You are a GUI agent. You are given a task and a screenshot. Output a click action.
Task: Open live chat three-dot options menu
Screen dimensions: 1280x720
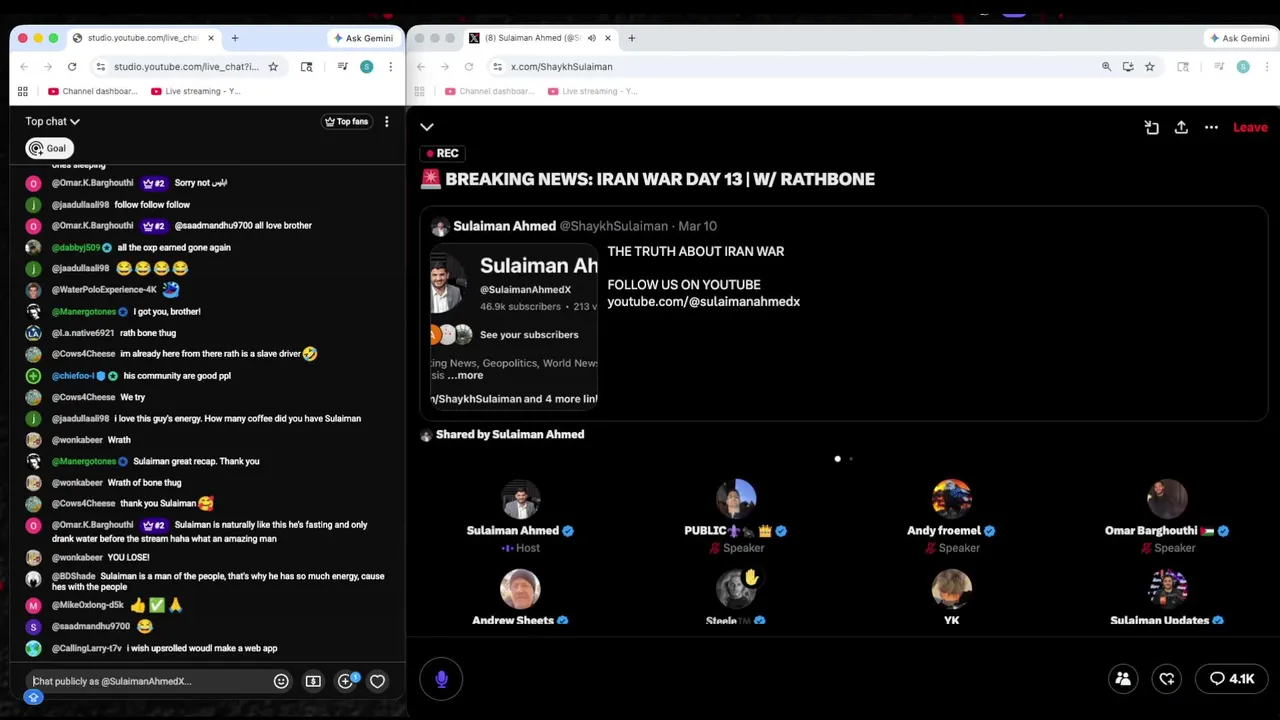click(386, 122)
